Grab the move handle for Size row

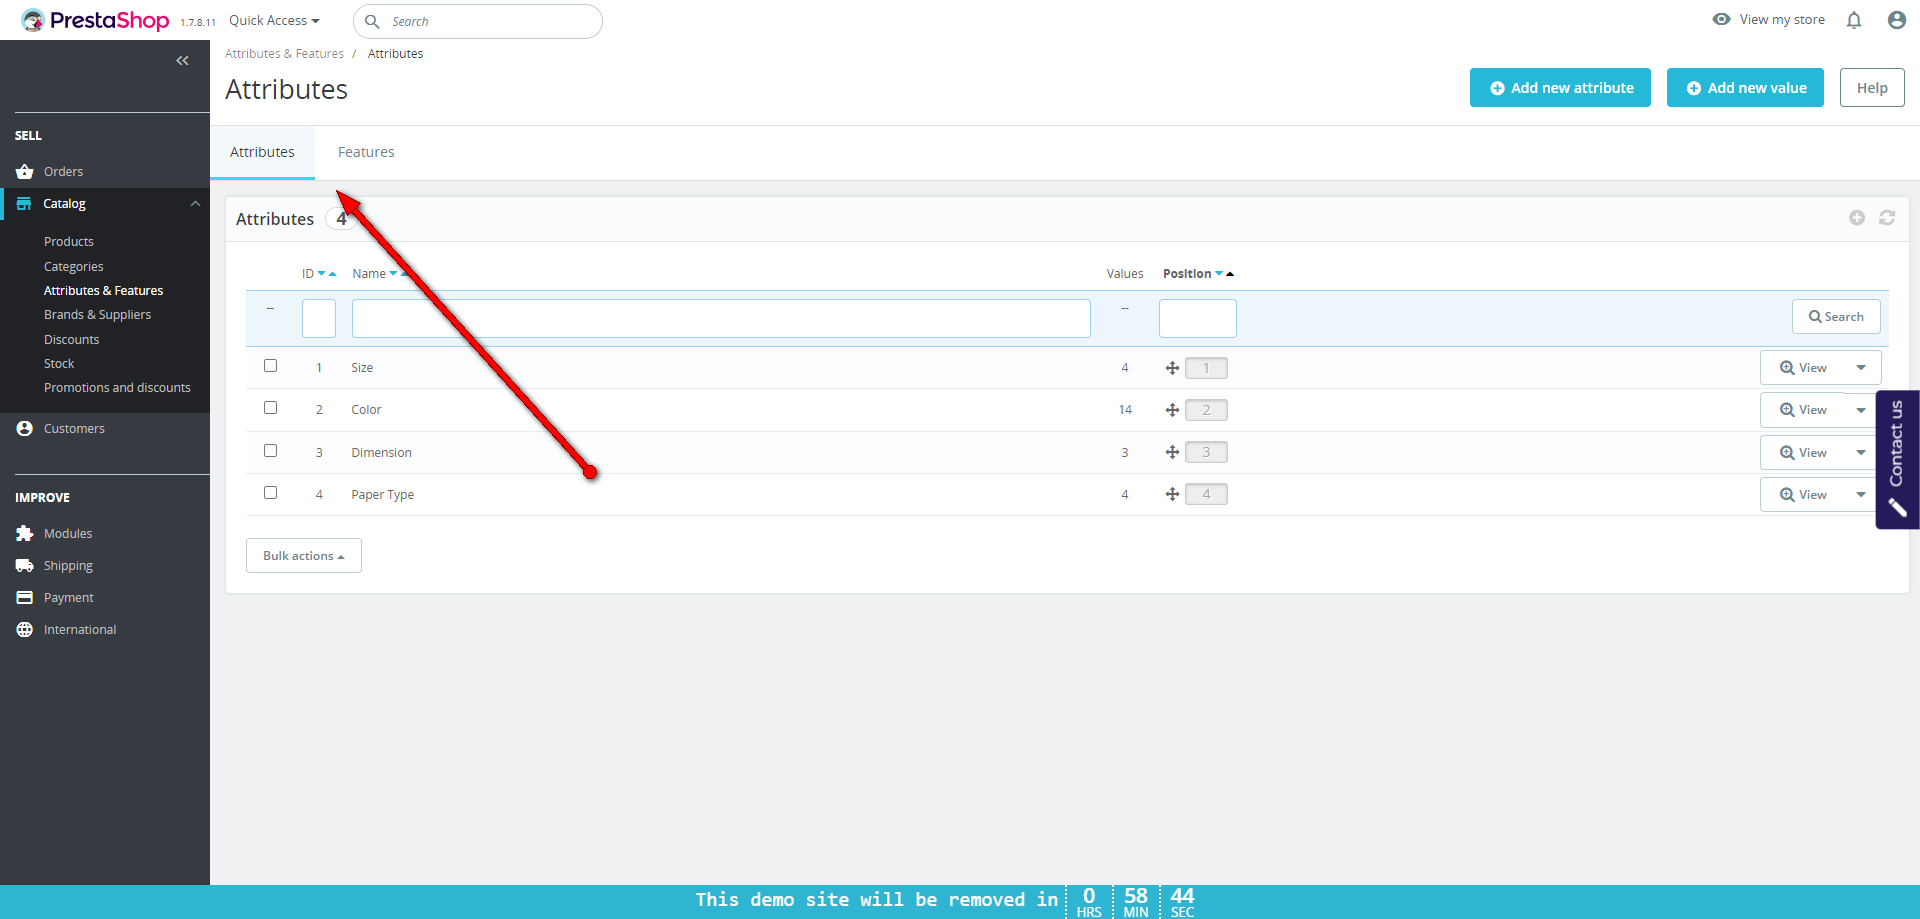[x=1172, y=368]
